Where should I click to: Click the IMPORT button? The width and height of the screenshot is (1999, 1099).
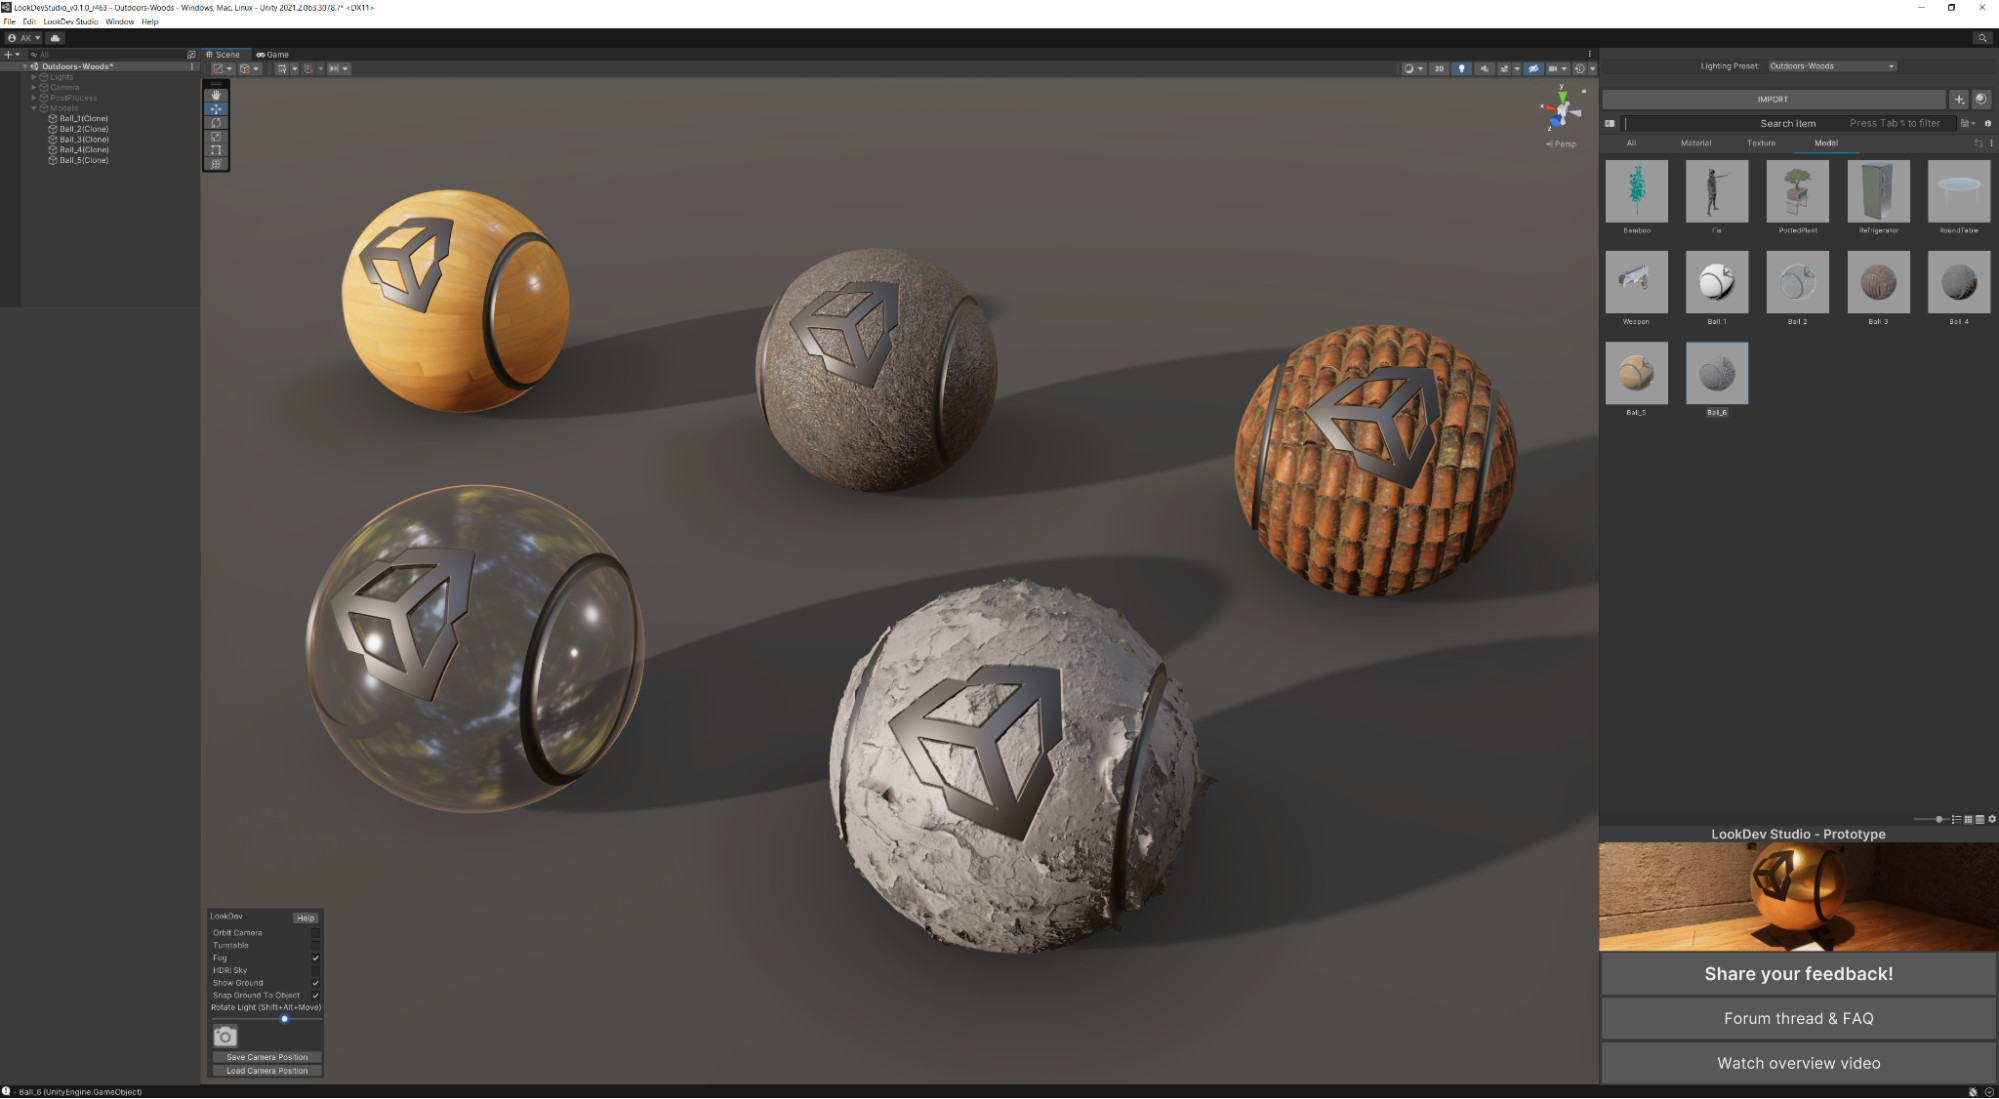tap(1773, 99)
